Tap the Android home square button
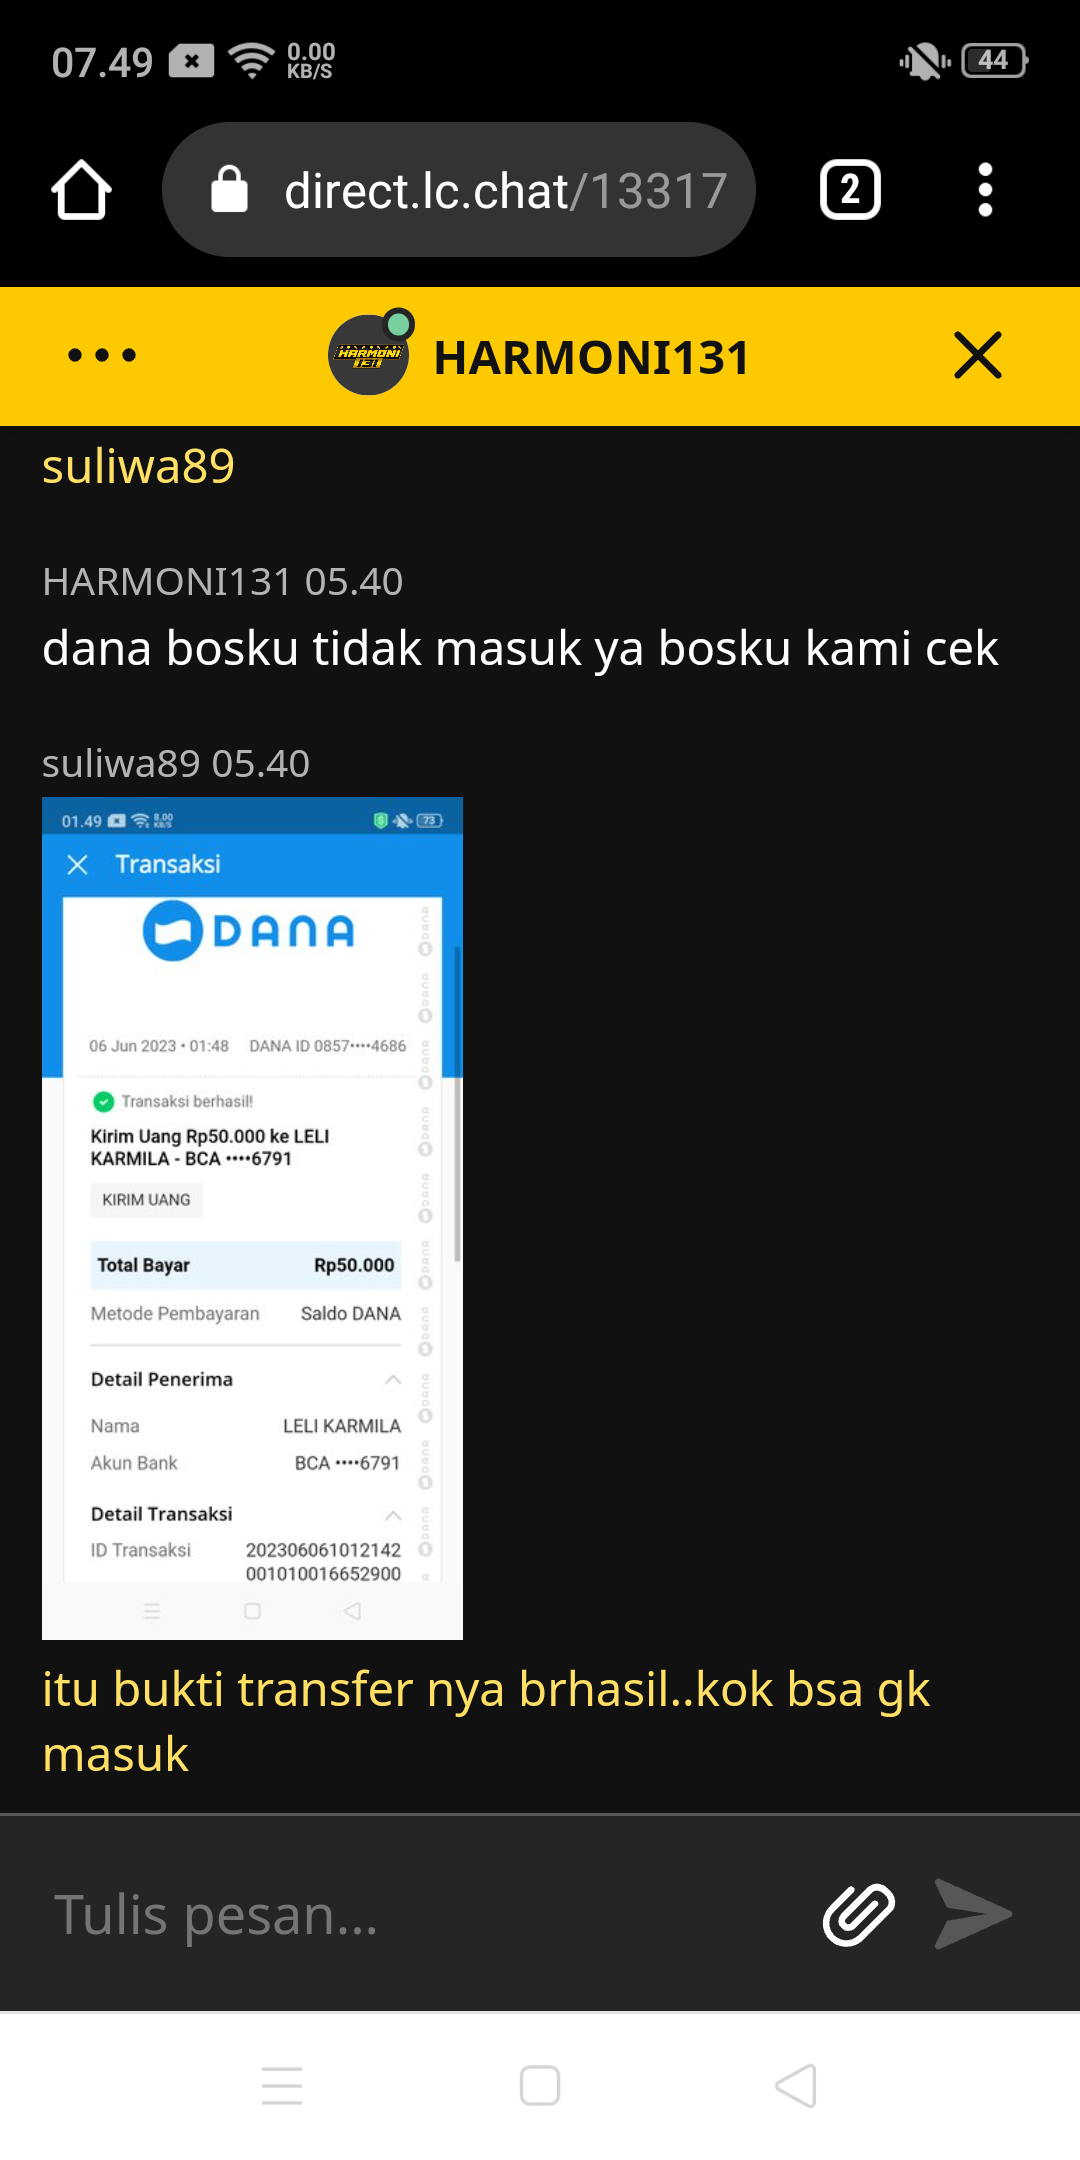 [x=540, y=2086]
